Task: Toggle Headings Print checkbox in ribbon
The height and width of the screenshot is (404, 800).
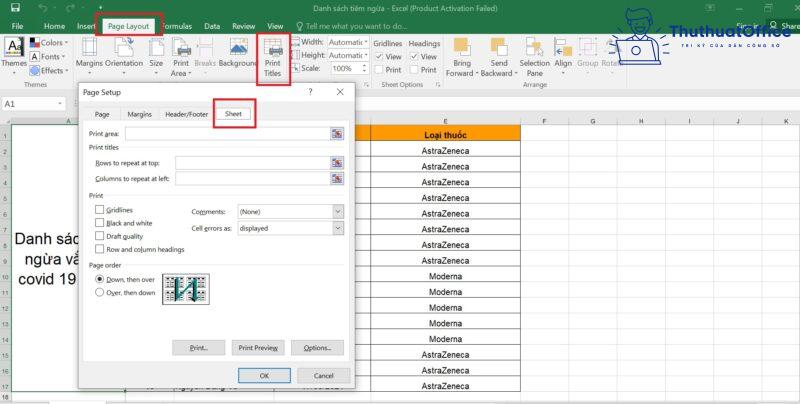Action: point(414,70)
